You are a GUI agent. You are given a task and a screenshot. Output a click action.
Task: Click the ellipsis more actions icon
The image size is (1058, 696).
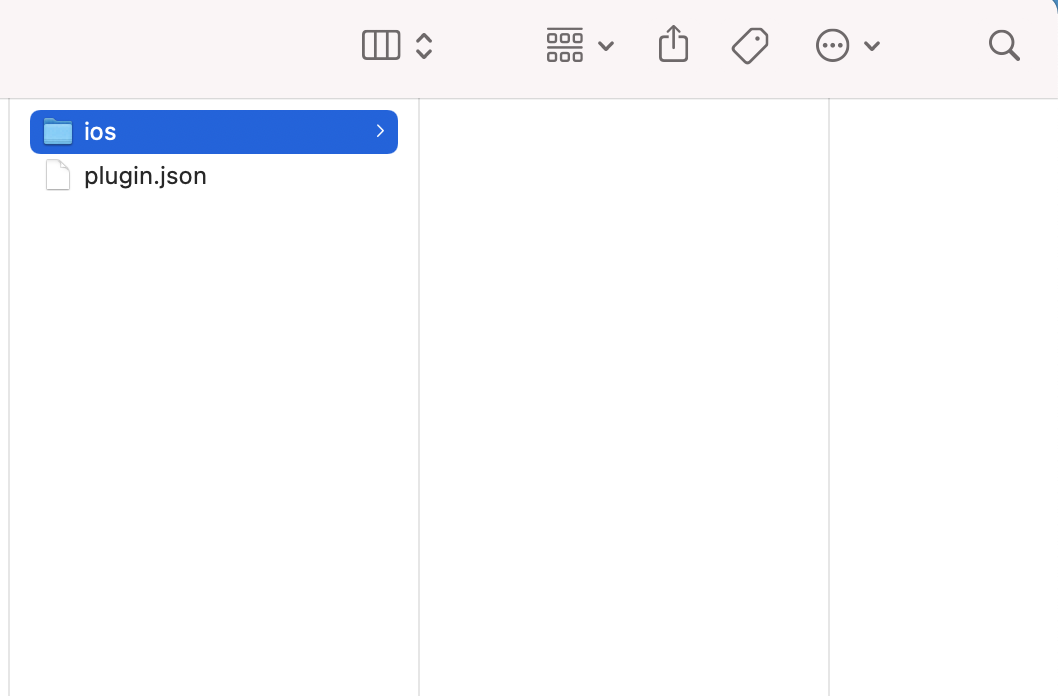pos(833,46)
